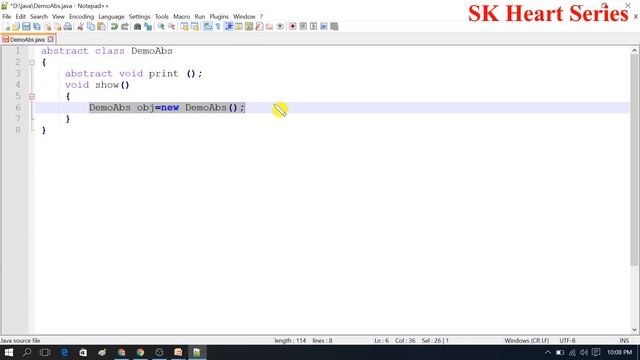Toggle synchronize vertical scrolling
This screenshot has width=640, height=360.
pyautogui.click(x=184, y=27)
